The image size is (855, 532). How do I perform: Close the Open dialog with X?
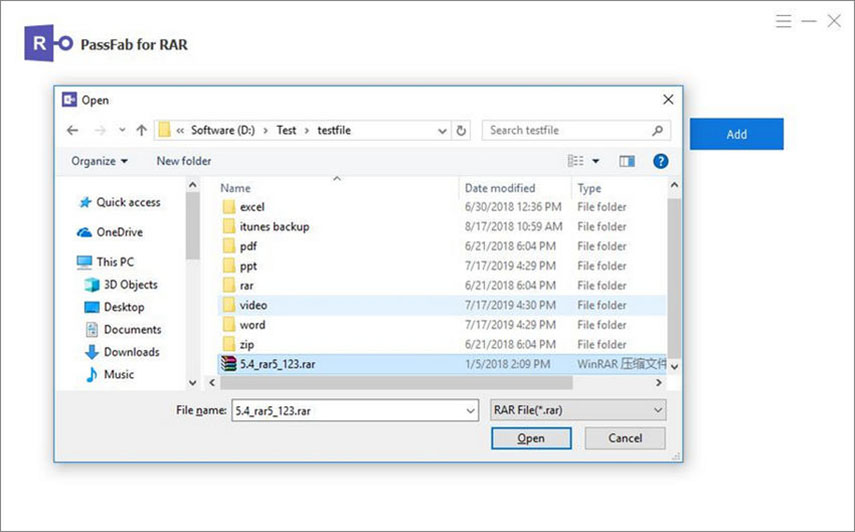[x=668, y=99]
